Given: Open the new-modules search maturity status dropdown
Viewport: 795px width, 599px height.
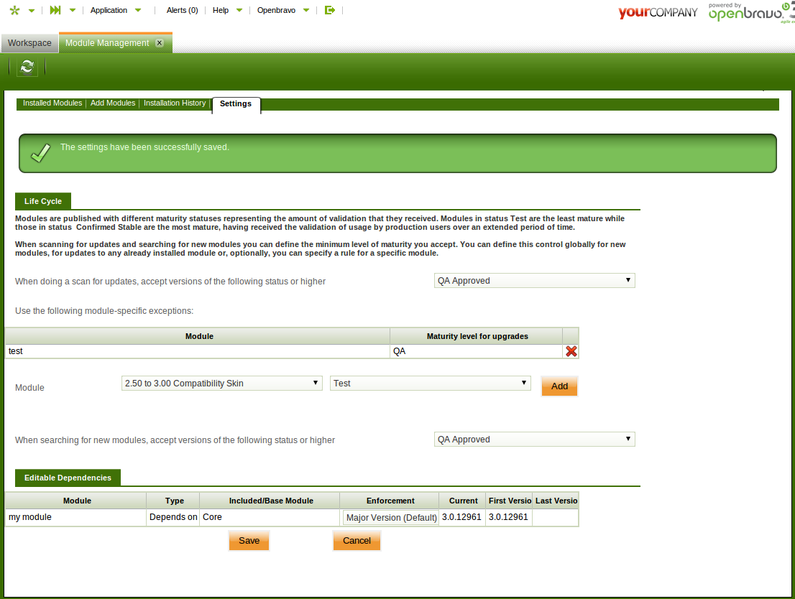Looking at the screenshot, I should tap(534, 439).
